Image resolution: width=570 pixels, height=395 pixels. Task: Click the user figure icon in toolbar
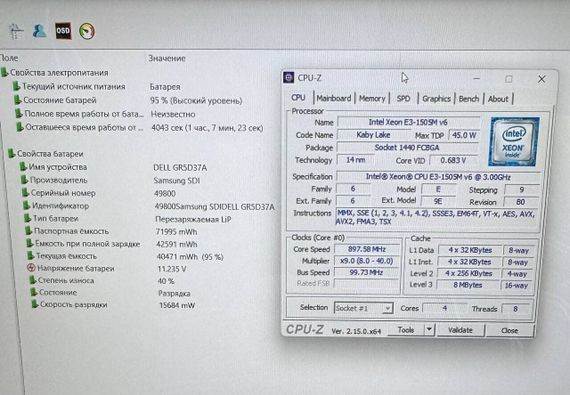click(x=39, y=31)
